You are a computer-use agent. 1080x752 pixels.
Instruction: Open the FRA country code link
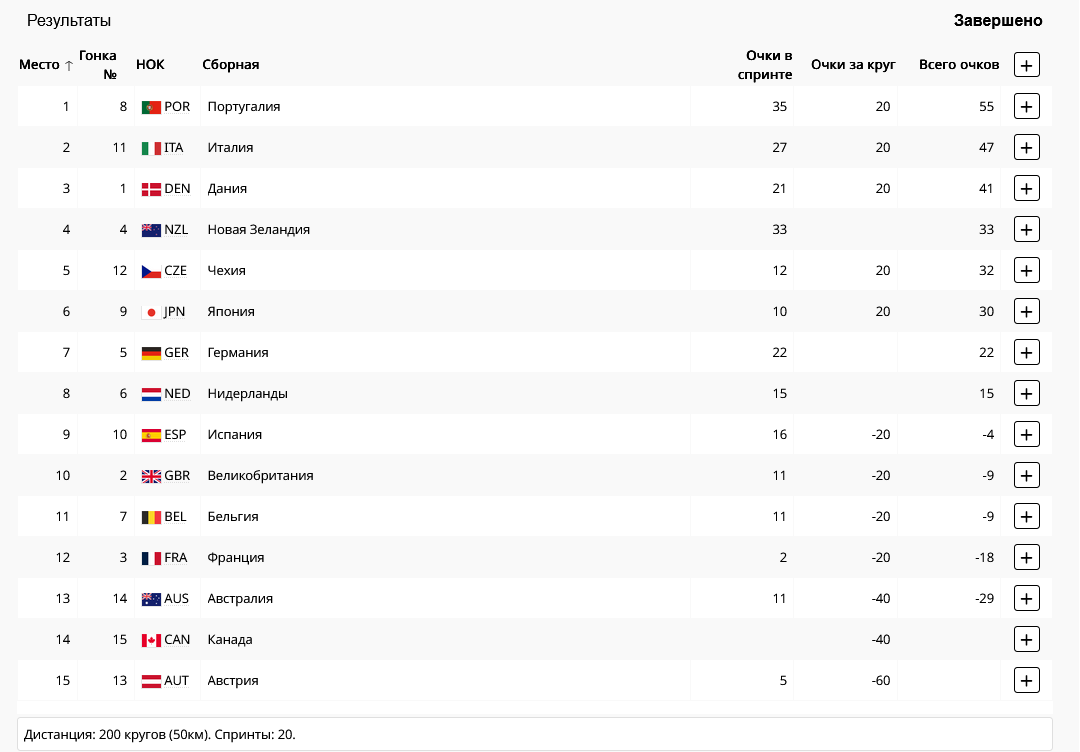tap(176, 557)
